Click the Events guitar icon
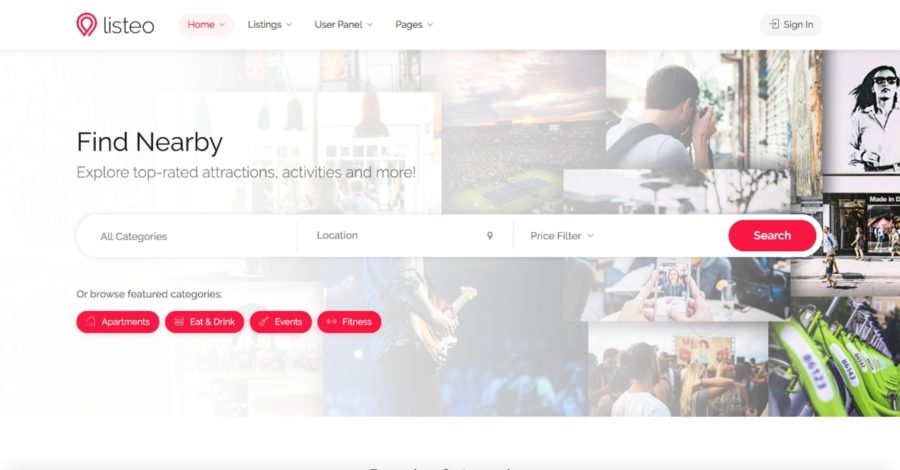The height and width of the screenshot is (470, 900). [x=264, y=321]
